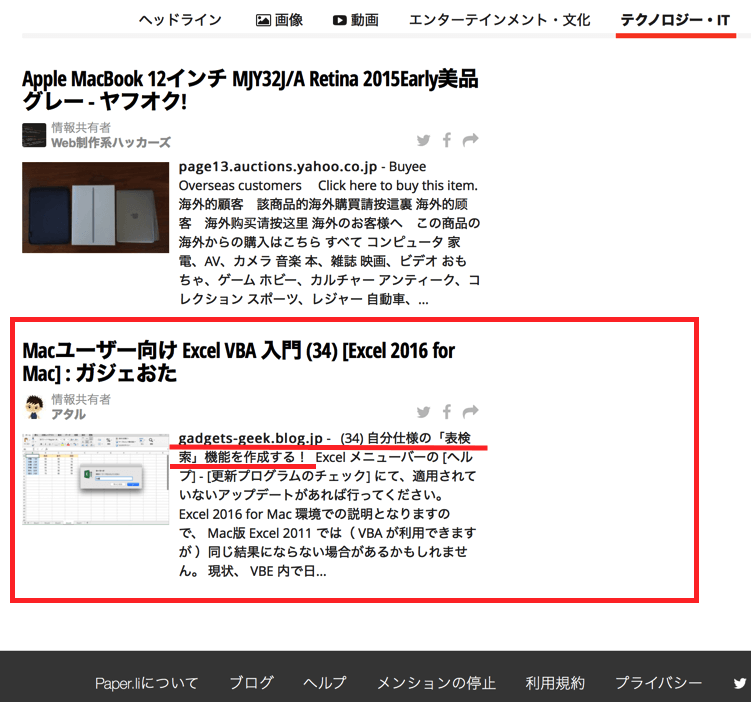Open the Macユーザー向け Excel VBA 入門 headline
Viewport: 751px width, 702px height.
239,362
